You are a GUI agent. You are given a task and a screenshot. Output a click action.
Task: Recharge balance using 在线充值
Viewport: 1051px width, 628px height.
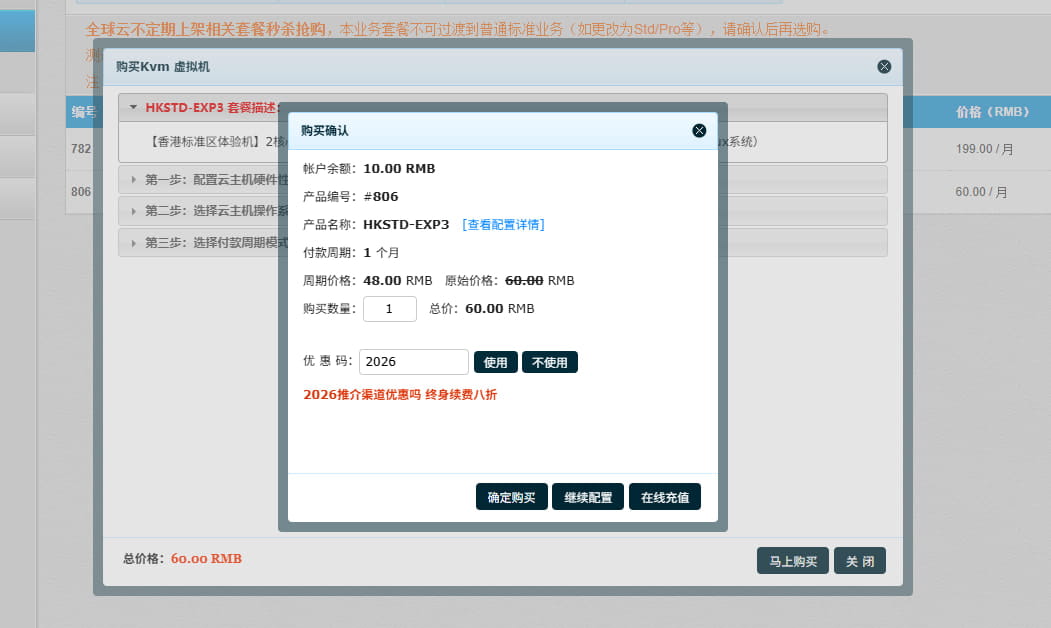click(664, 496)
